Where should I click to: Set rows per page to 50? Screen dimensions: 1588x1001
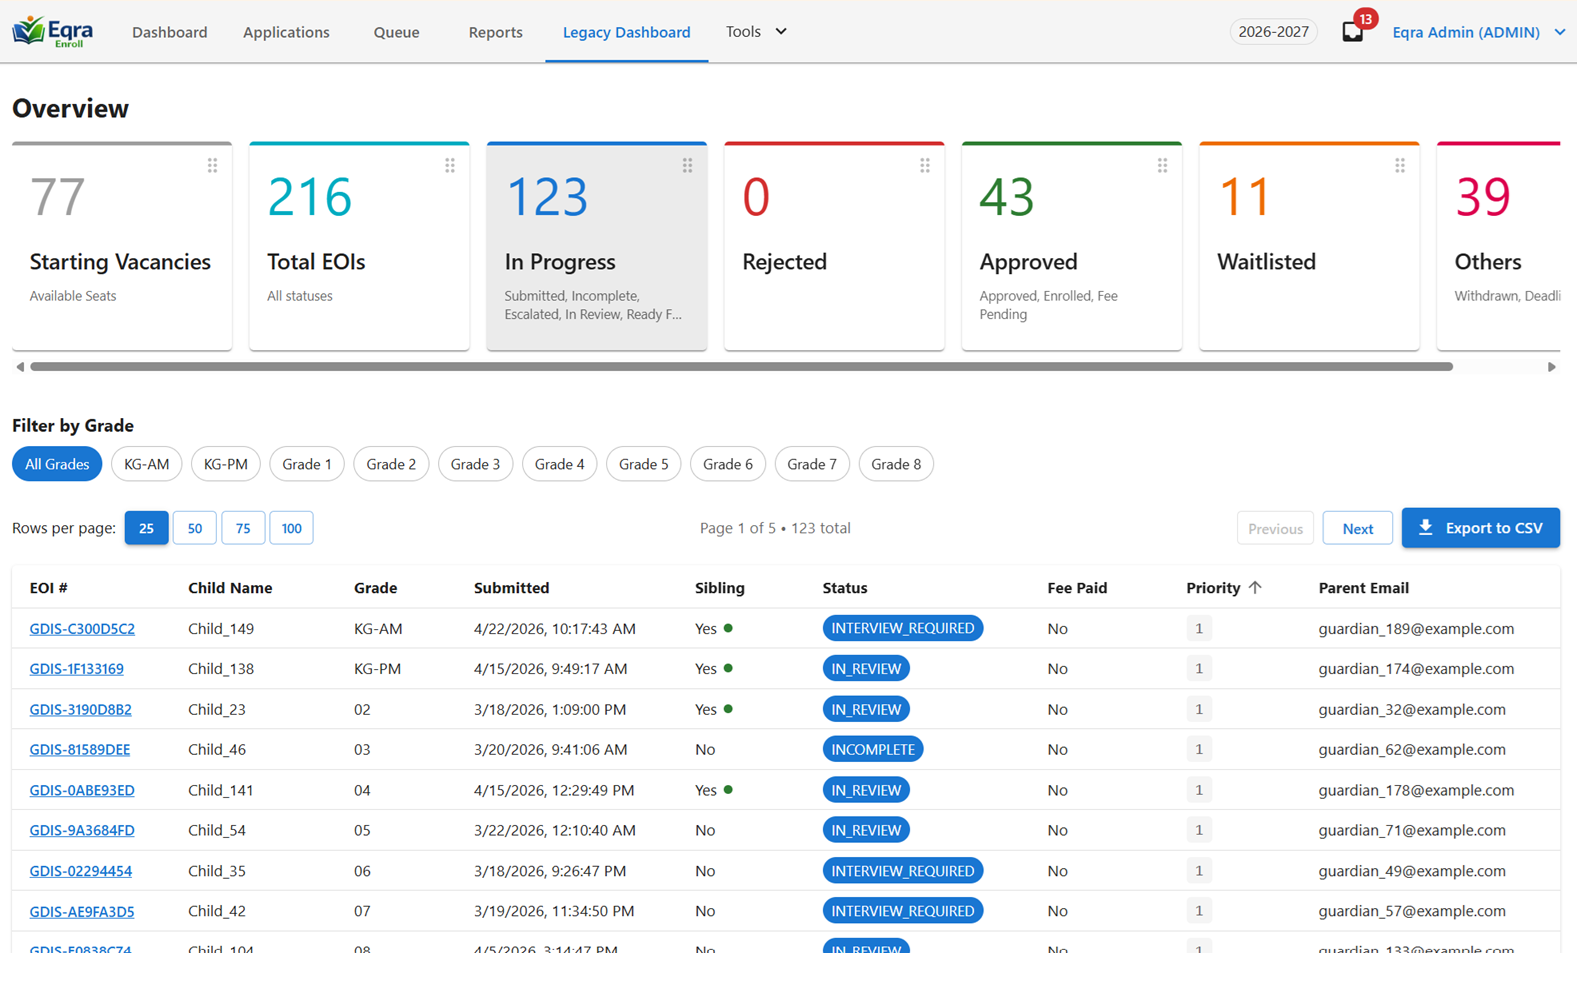pos(195,528)
